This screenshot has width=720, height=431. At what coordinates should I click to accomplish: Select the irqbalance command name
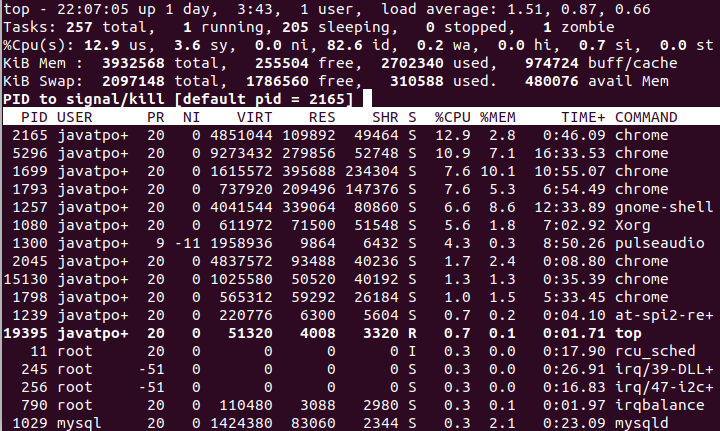(659, 405)
